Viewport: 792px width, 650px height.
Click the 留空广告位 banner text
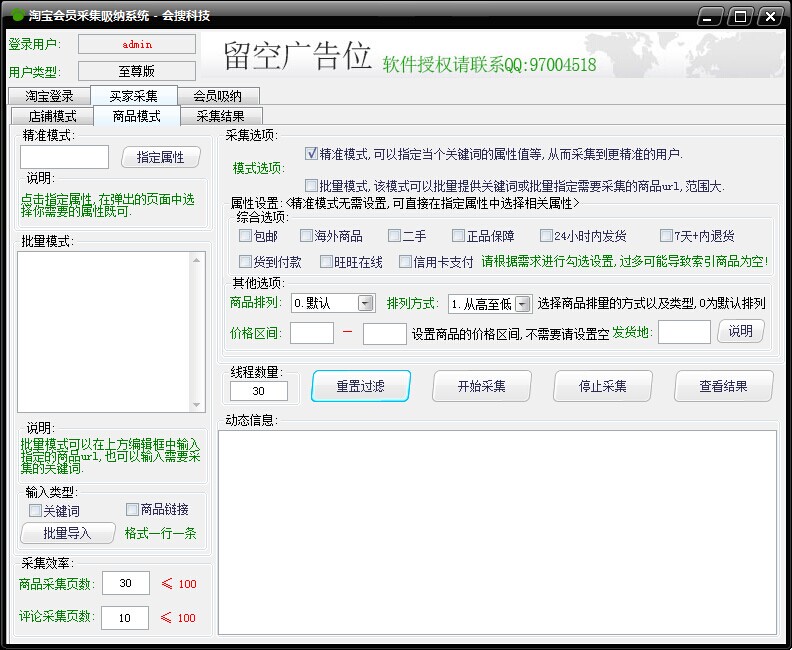tap(297, 55)
